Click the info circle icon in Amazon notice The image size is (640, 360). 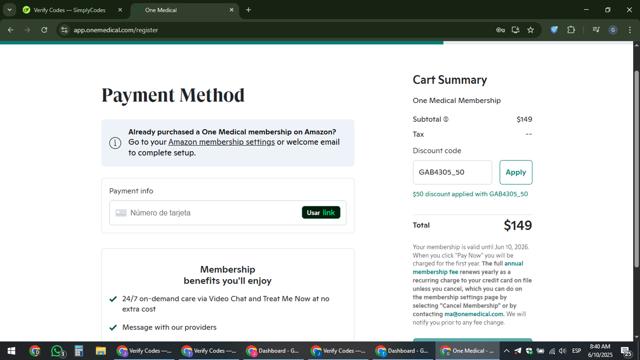(x=115, y=143)
